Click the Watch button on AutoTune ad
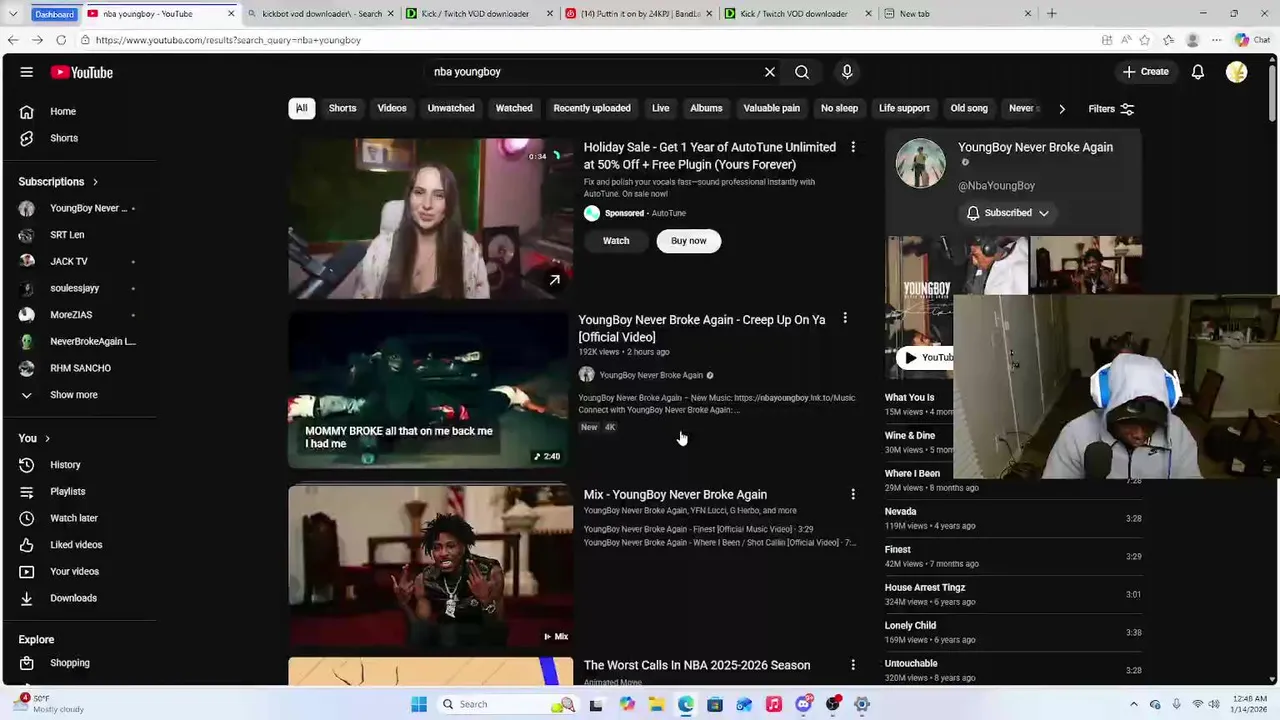 click(x=616, y=241)
